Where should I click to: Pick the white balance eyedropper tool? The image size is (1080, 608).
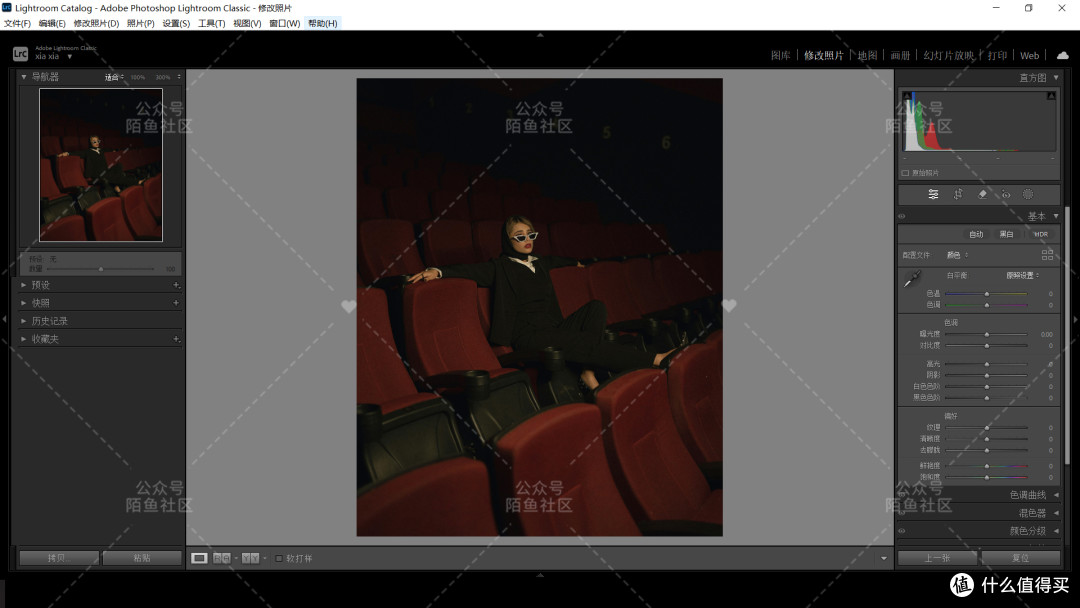(912, 279)
